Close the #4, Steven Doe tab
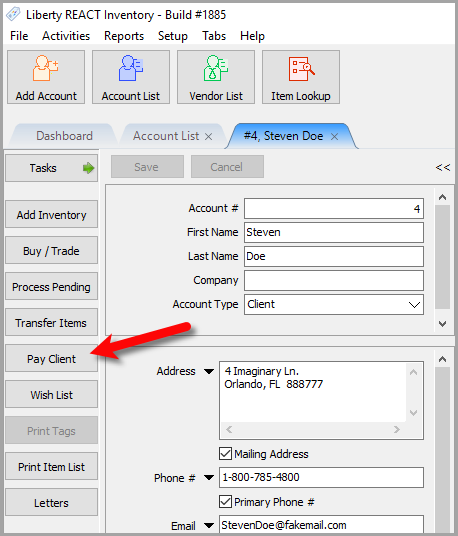Image resolution: width=458 pixels, height=536 pixels. click(x=335, y=137)
